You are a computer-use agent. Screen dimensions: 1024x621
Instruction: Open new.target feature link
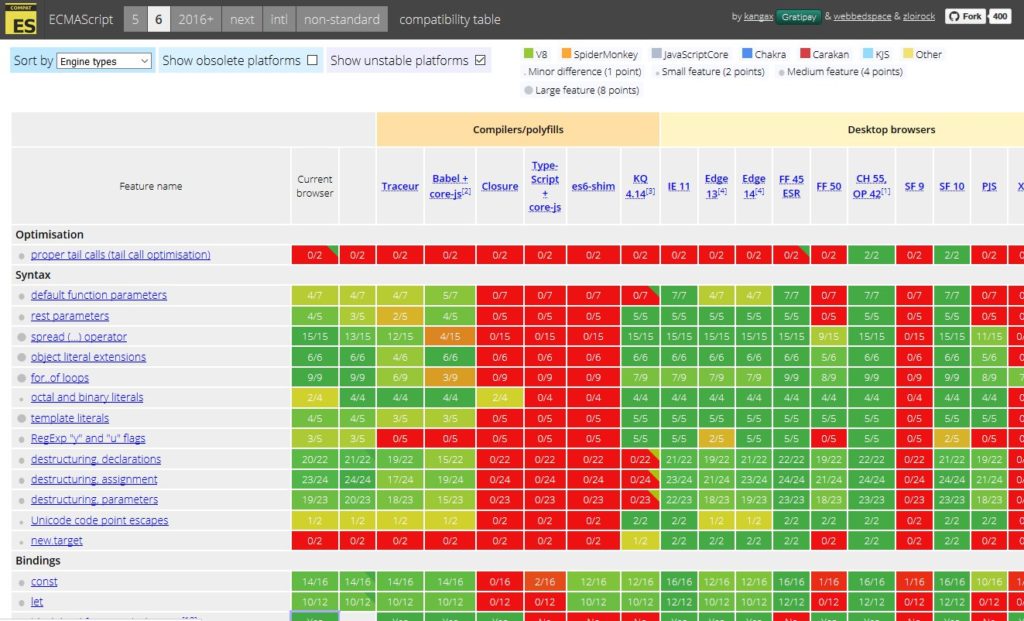(x=57, y=541)
